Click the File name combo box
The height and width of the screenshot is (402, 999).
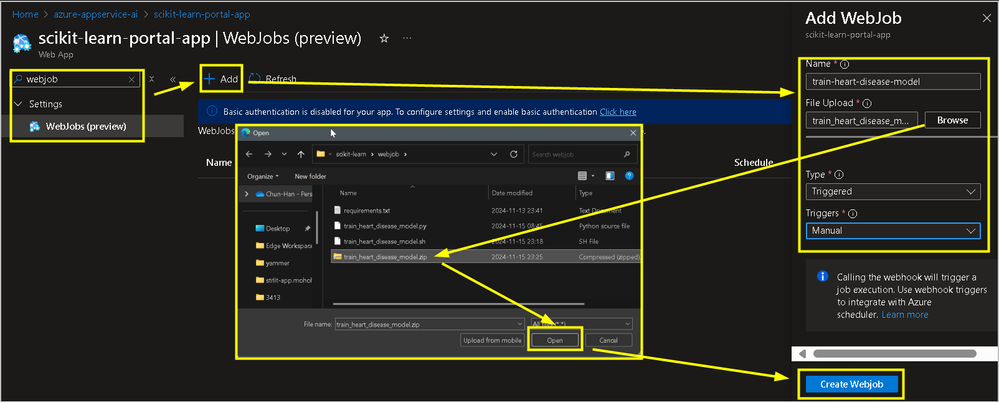[x=430, y=324]
